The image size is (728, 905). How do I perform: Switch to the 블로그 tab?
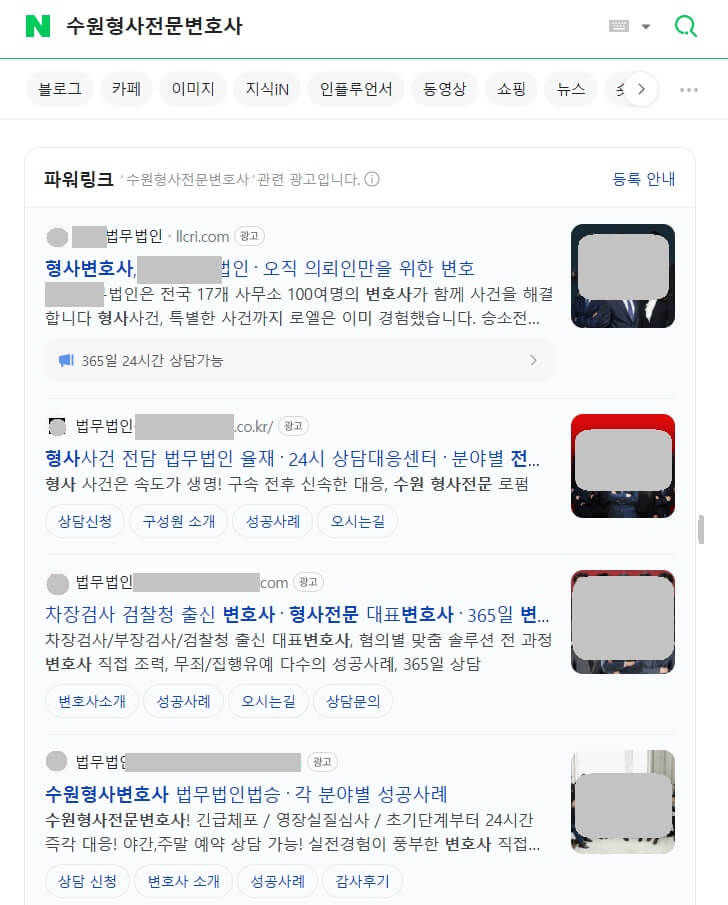[59, 89]
